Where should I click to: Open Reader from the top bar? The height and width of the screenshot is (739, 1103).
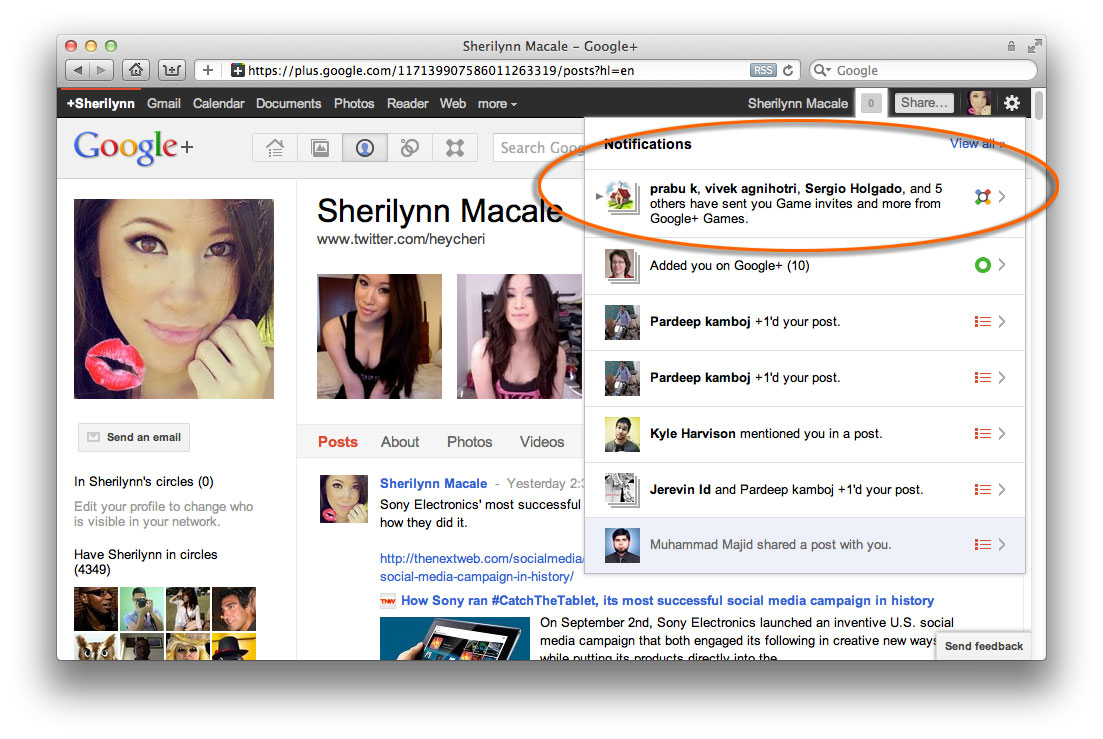coord(407,103)
